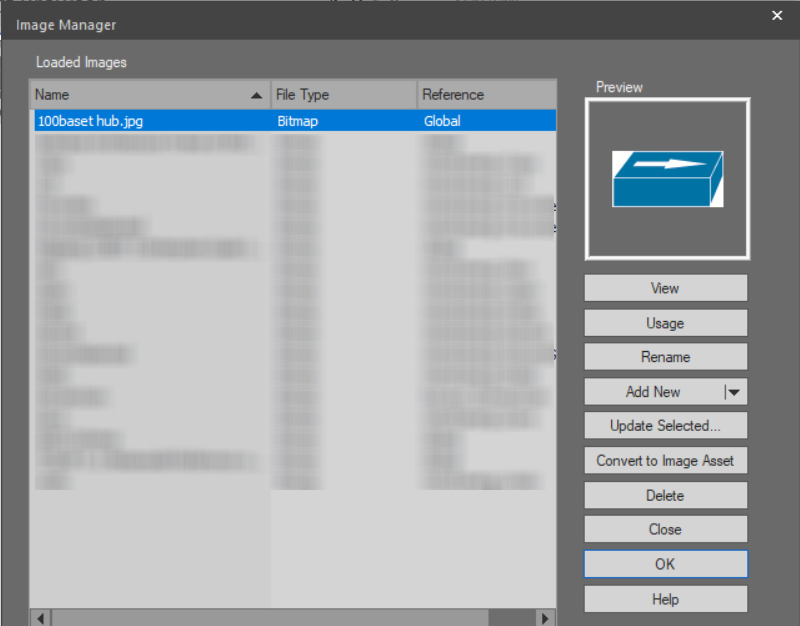The height and width of the screenshot is (626, 800).
Task: Close the Image Manager dialog with X
Action: pyautogui.click(x=777, y=15)
